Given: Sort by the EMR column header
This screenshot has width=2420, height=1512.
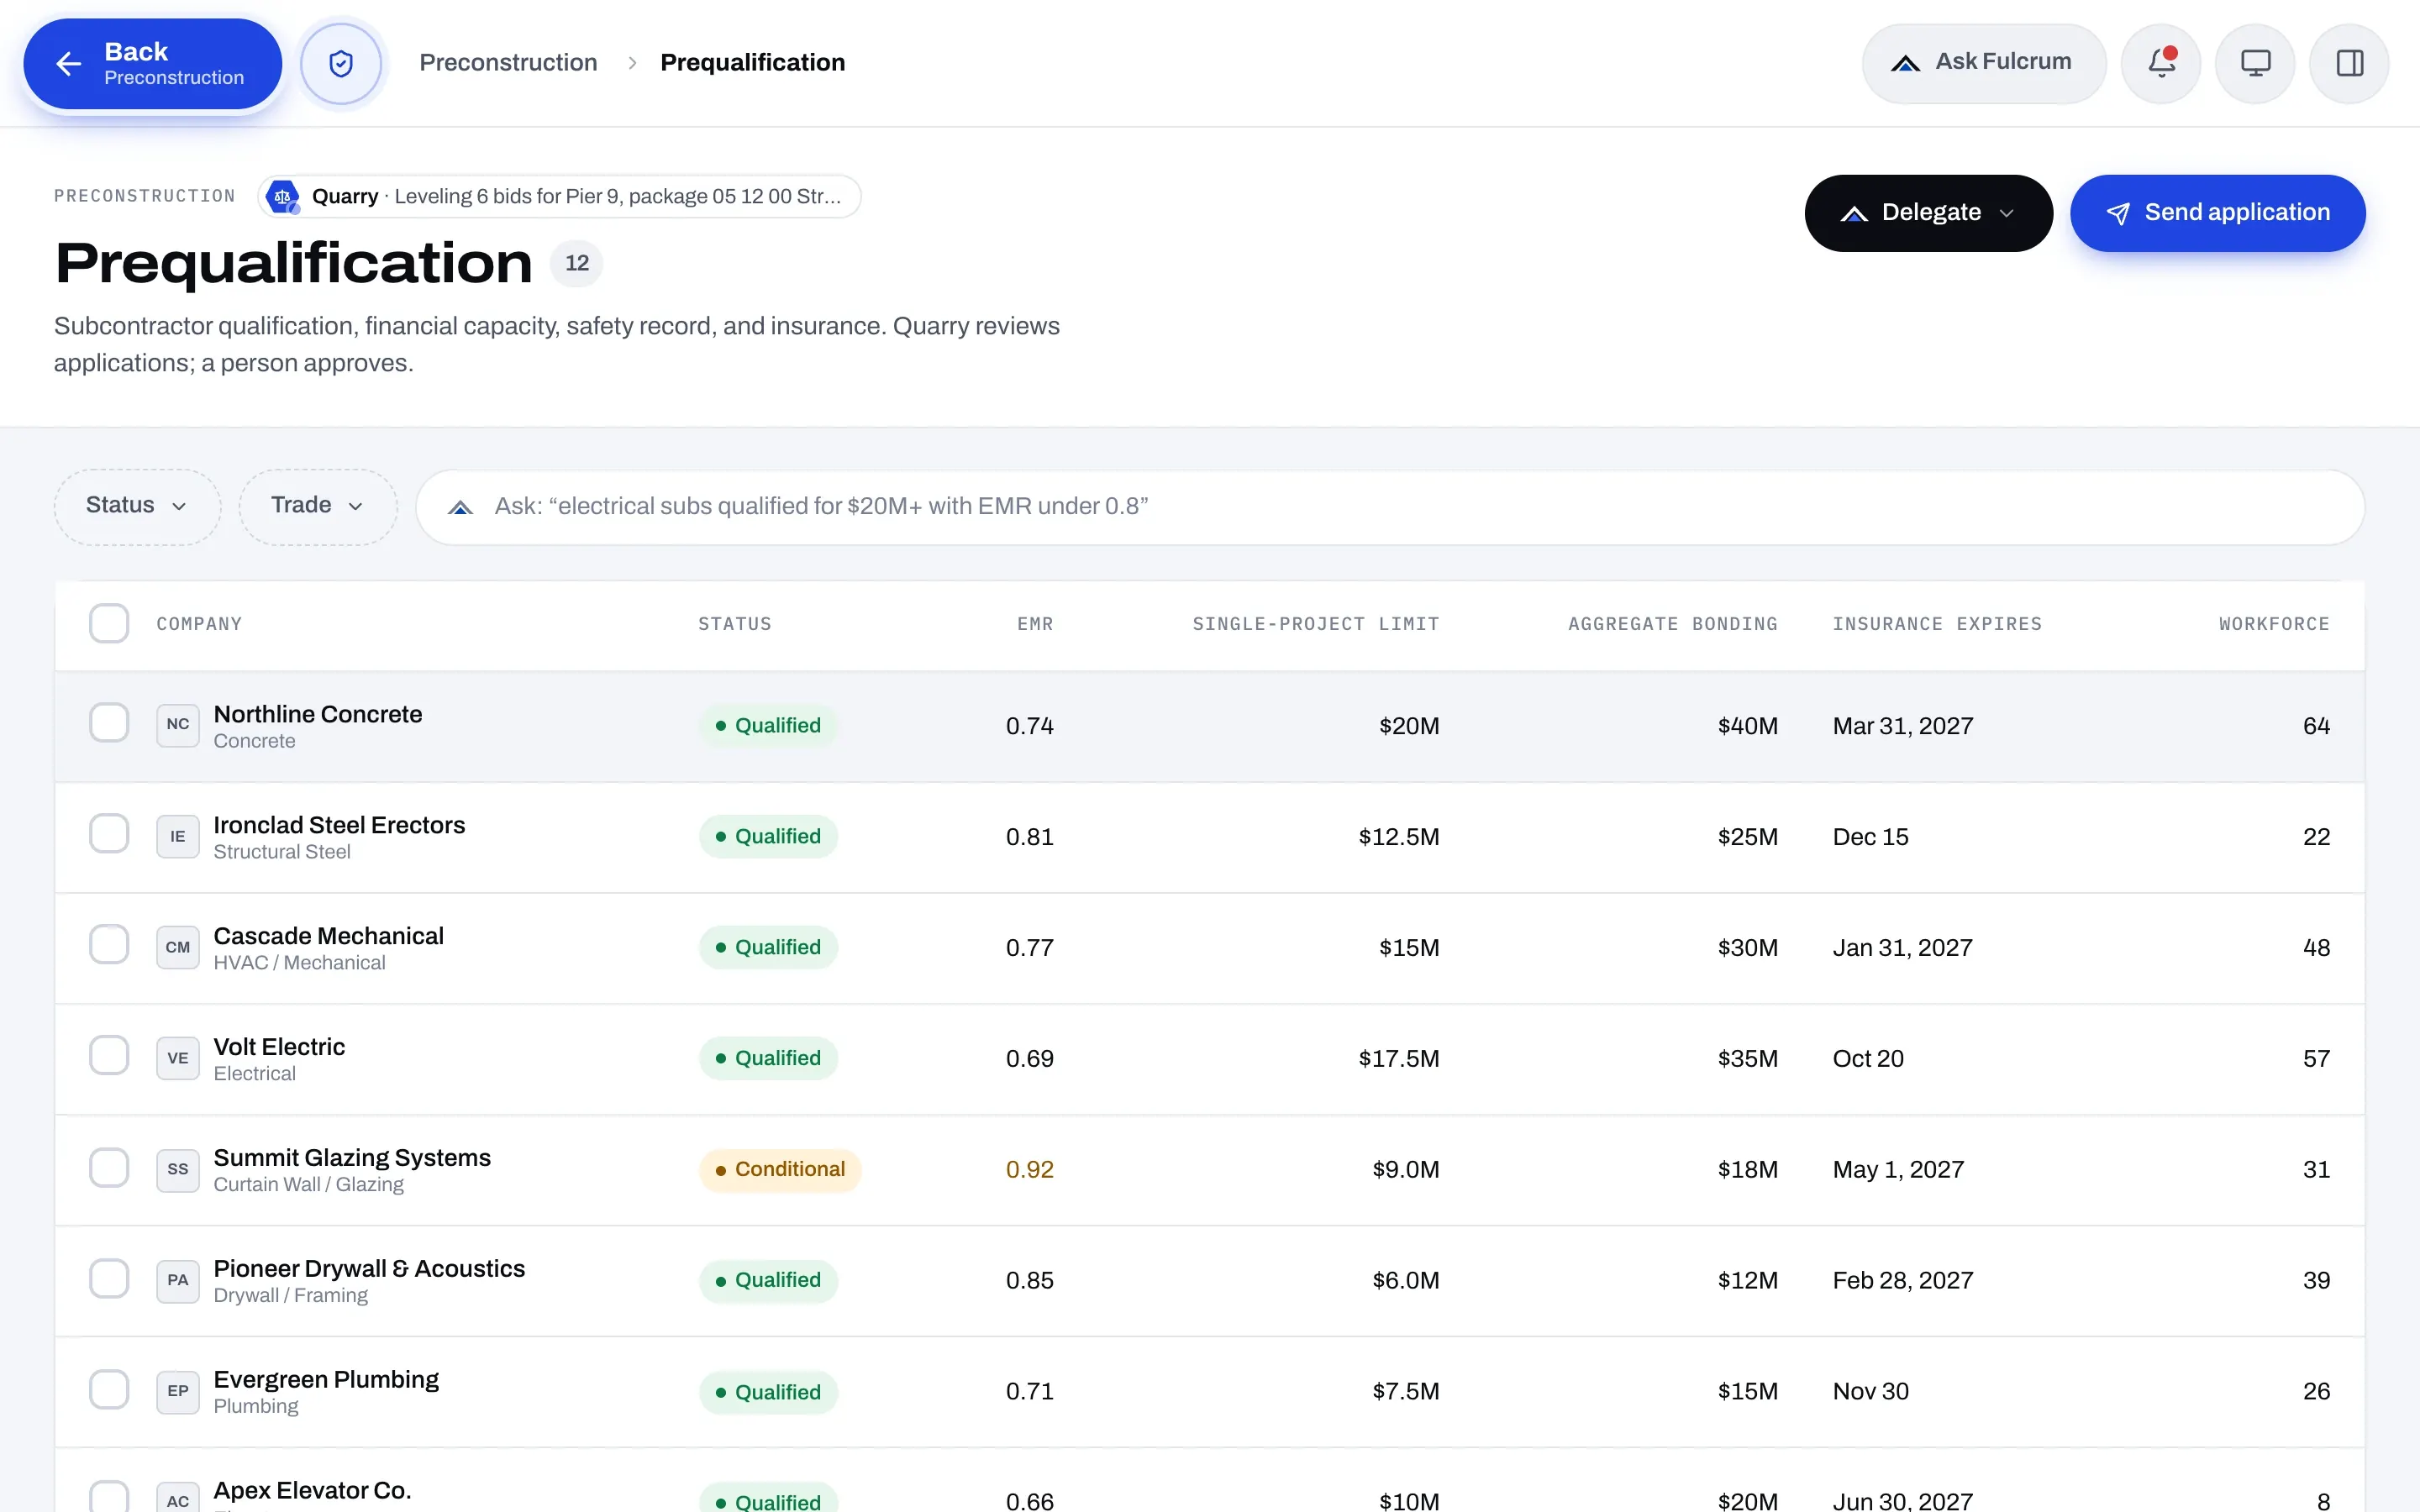Looking at the screenshot, I should pyautogui.click(x=1035, y=624).
